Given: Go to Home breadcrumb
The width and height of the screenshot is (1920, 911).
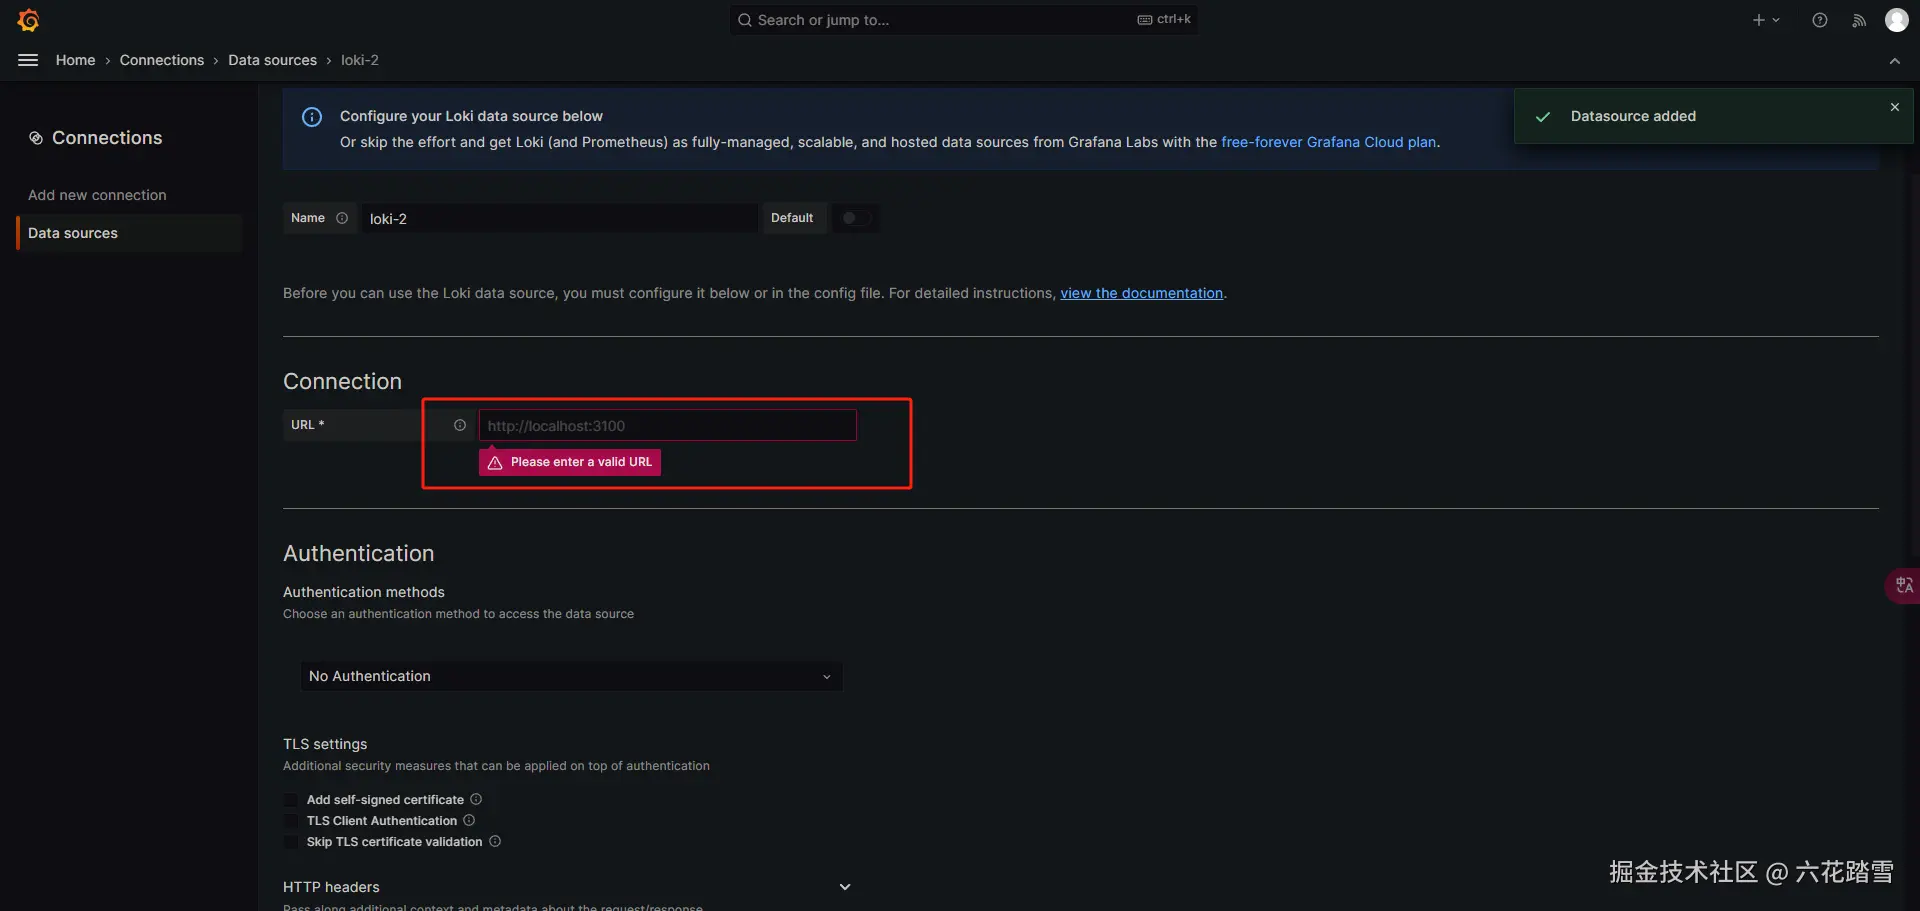Looking at the screenshot, I should 76,60.
